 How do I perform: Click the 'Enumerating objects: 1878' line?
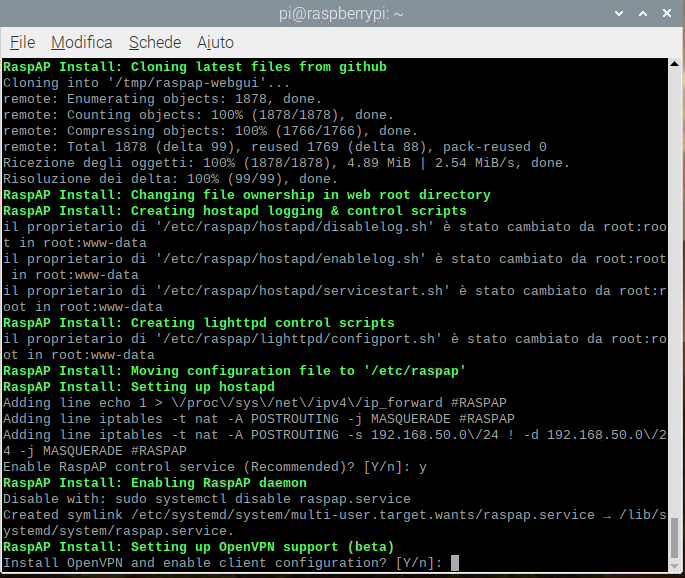pos(163,99)
